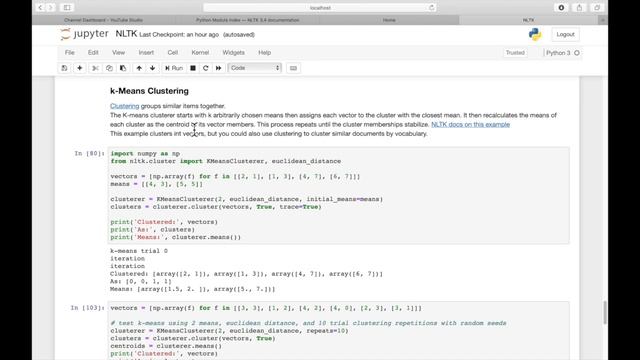Rename the notebook title NLTK

(126, 34)
